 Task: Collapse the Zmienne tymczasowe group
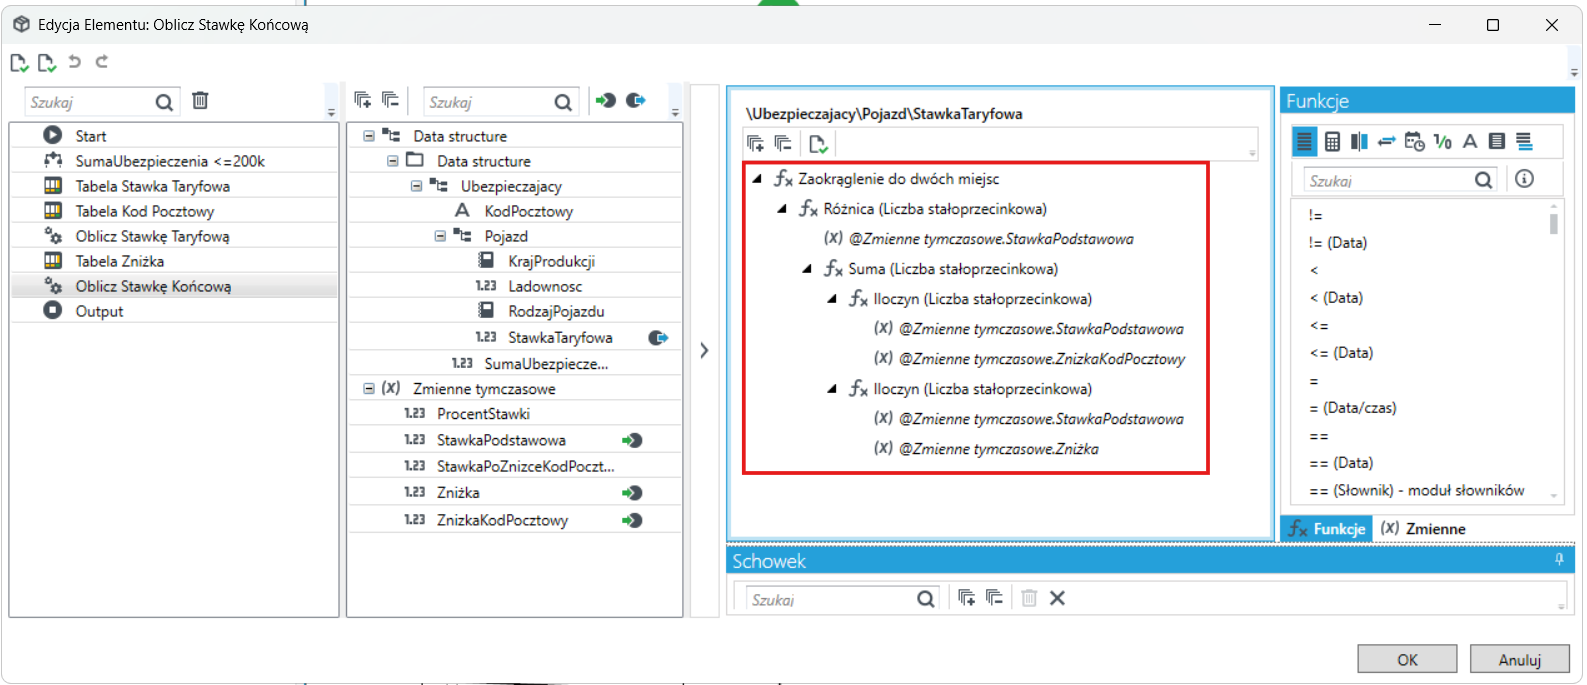[x=369, y=389]
